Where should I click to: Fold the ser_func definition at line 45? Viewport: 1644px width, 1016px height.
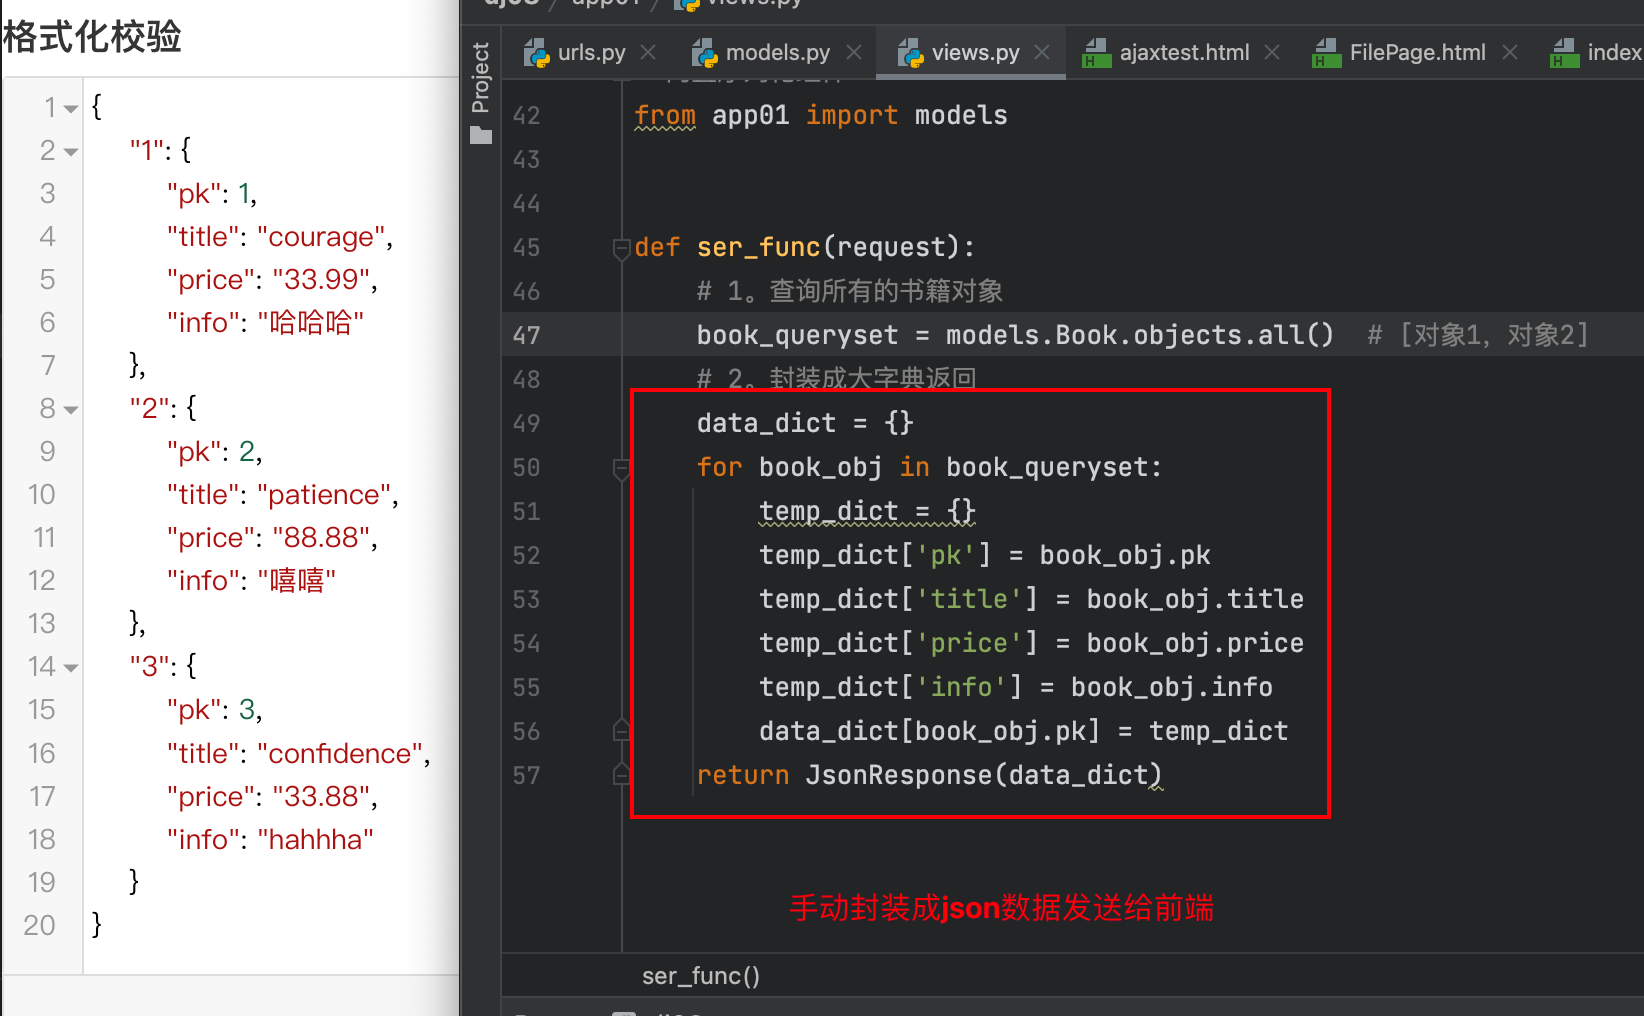(x=621, y=248)
